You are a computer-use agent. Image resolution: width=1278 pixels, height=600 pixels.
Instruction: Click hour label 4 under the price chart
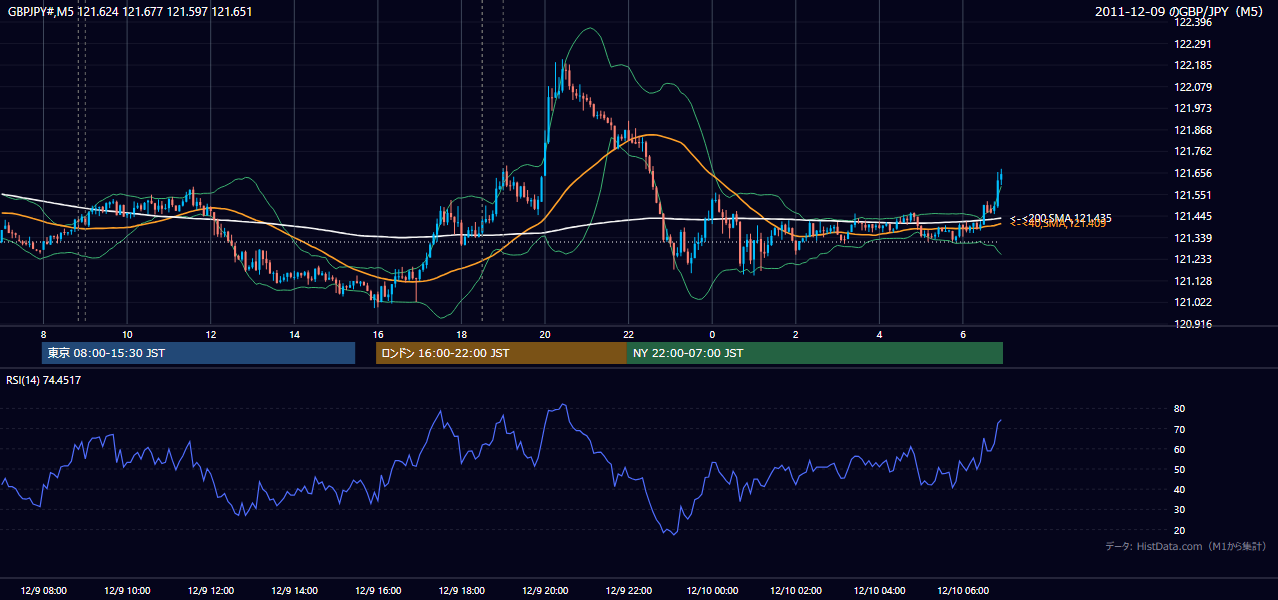click(x=878, y=334)
